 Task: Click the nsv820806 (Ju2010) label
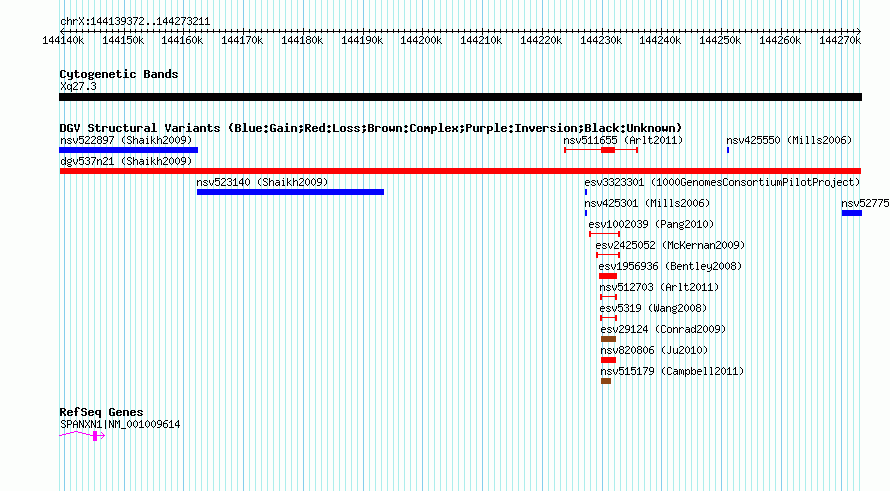(x=654, y=350)
